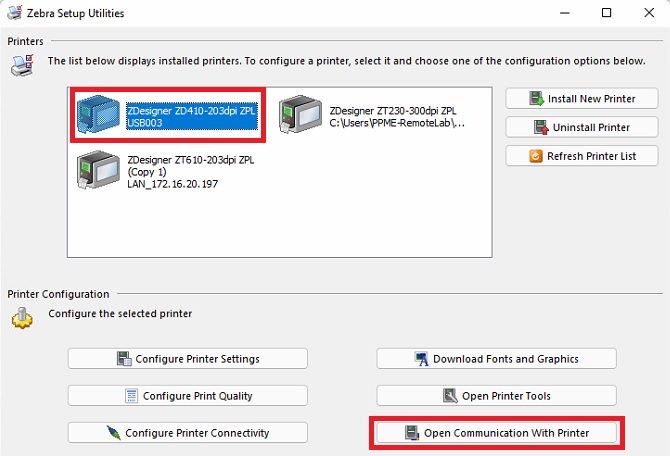
Task: Click the Printers section printer icon
Action: [x=22, y=65]
